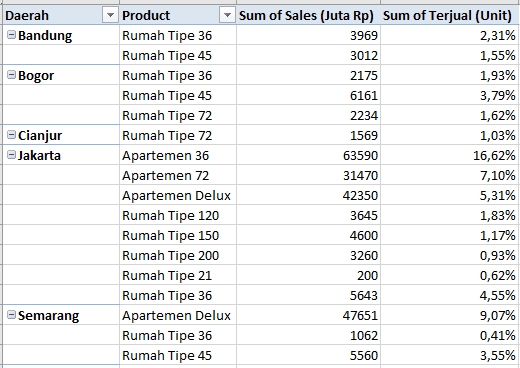The width and height of the screenshot is (520, 368).
Task: Select sales value 3012
Action: (x=308, y=55)
